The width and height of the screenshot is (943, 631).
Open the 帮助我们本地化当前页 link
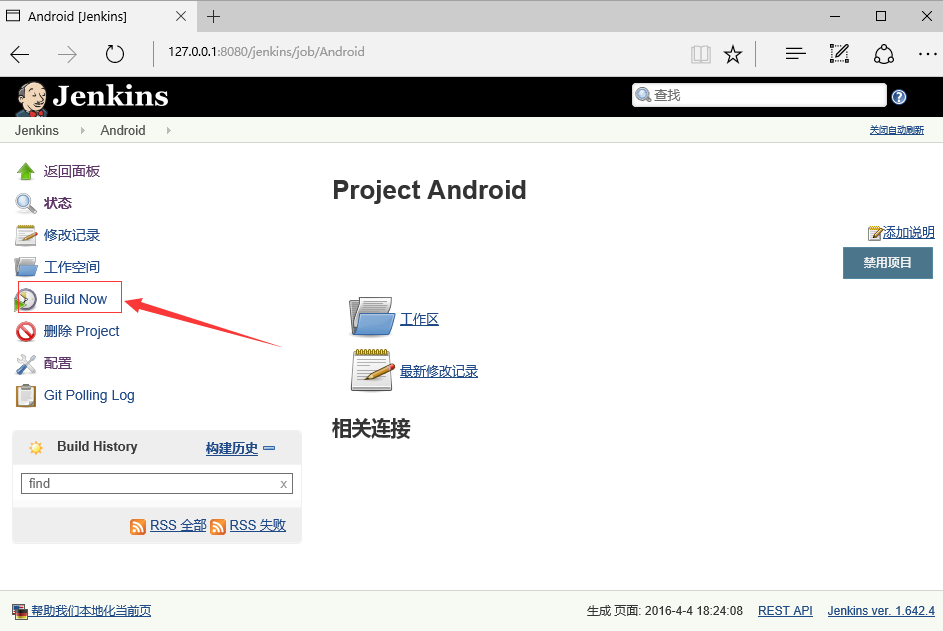click(91, 611)
